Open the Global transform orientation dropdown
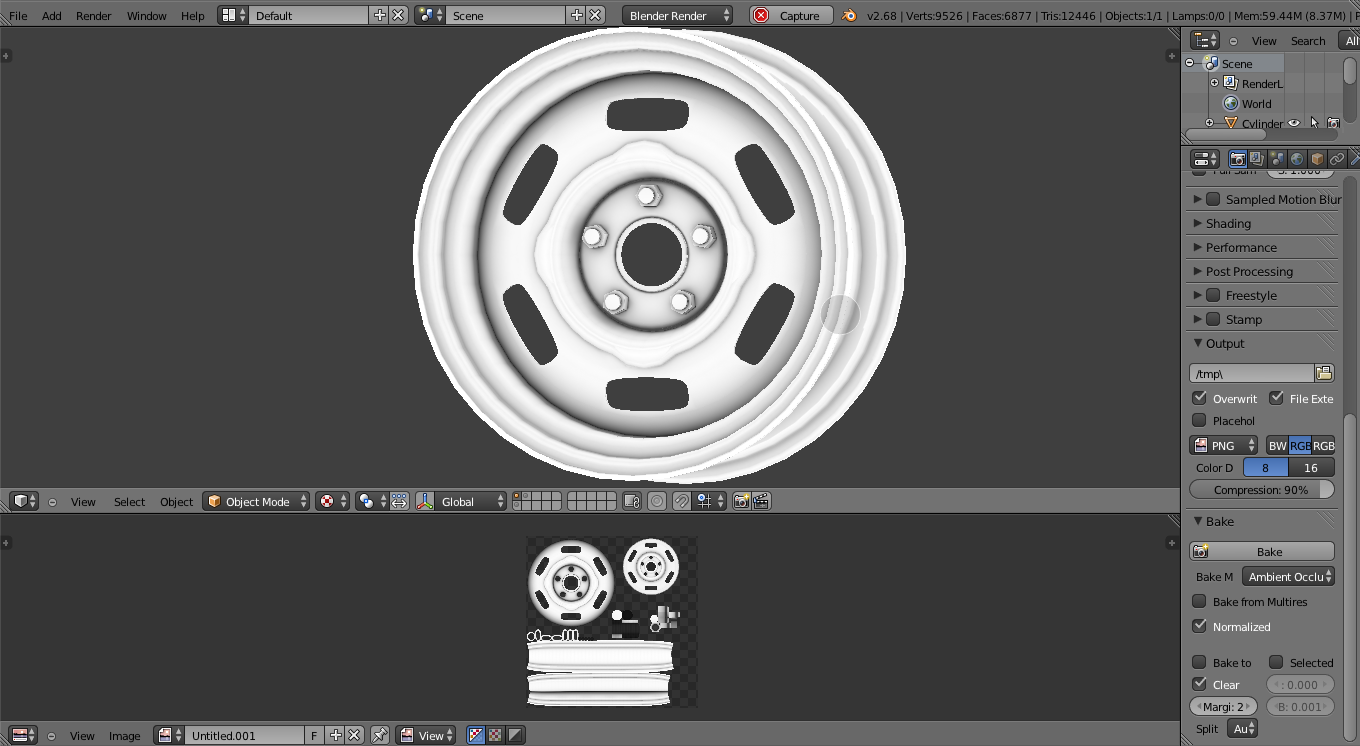1360x746 pixels. [471, 501]
